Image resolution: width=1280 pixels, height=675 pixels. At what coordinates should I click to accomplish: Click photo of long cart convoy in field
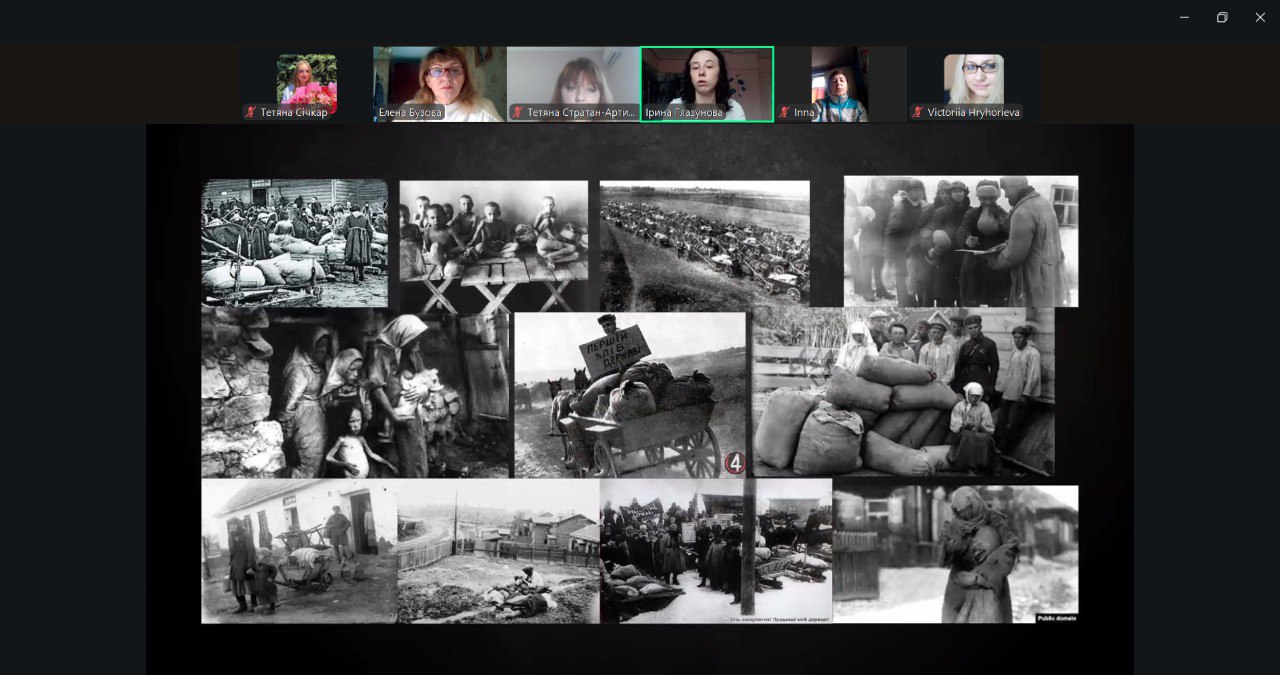[x=704, y=243]
